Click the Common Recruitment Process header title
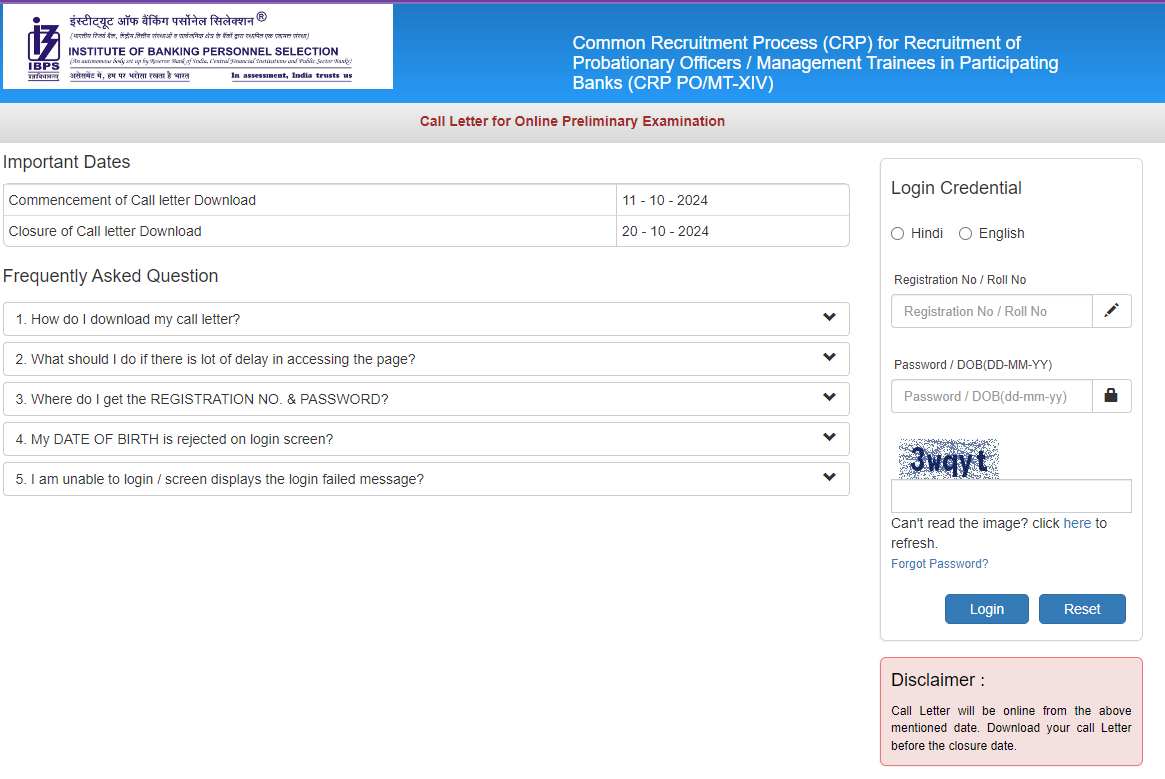Screen dimensions: 1165x779 coord(815,62)
